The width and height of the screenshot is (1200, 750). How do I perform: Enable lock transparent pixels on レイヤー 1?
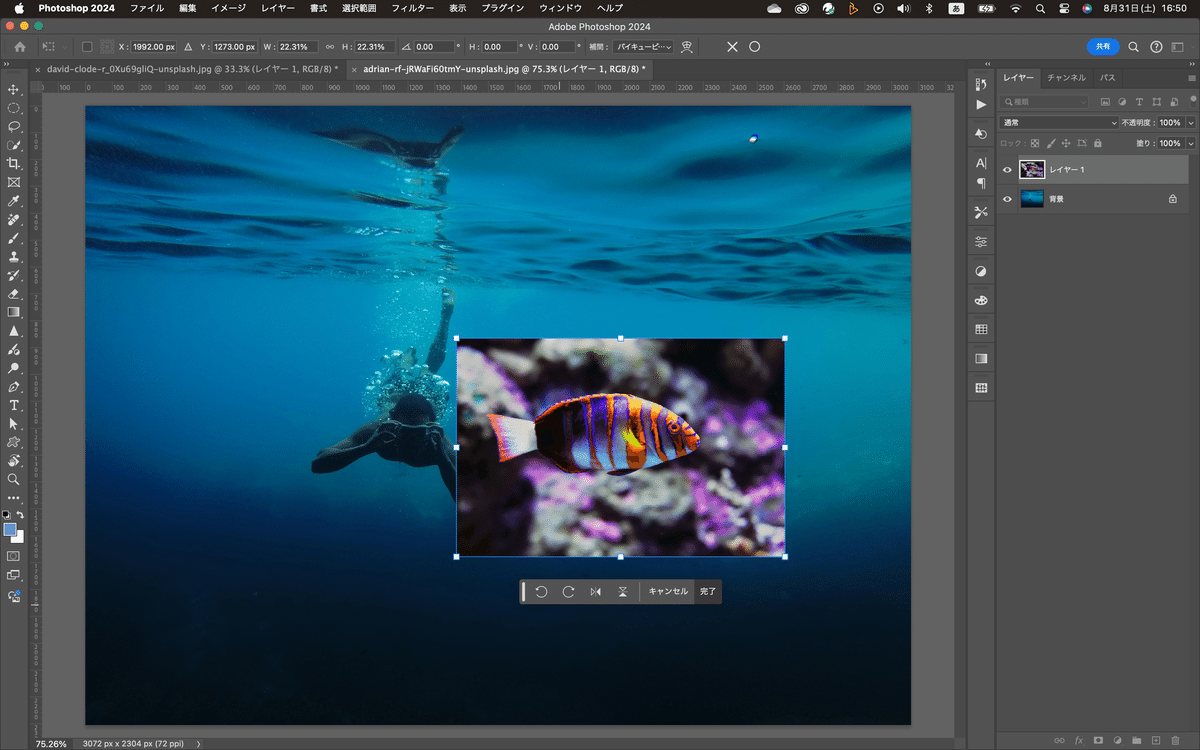1033,142
